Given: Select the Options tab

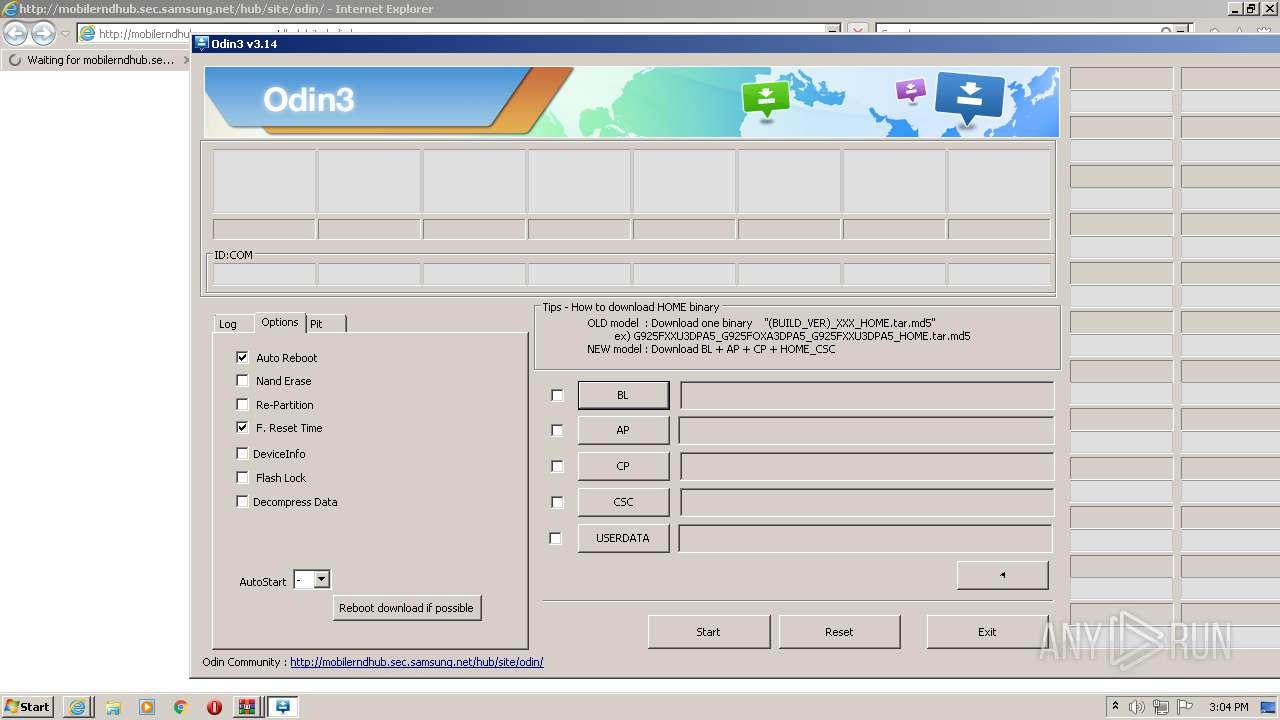Looking at the screenshot, I should pos(280,322).
